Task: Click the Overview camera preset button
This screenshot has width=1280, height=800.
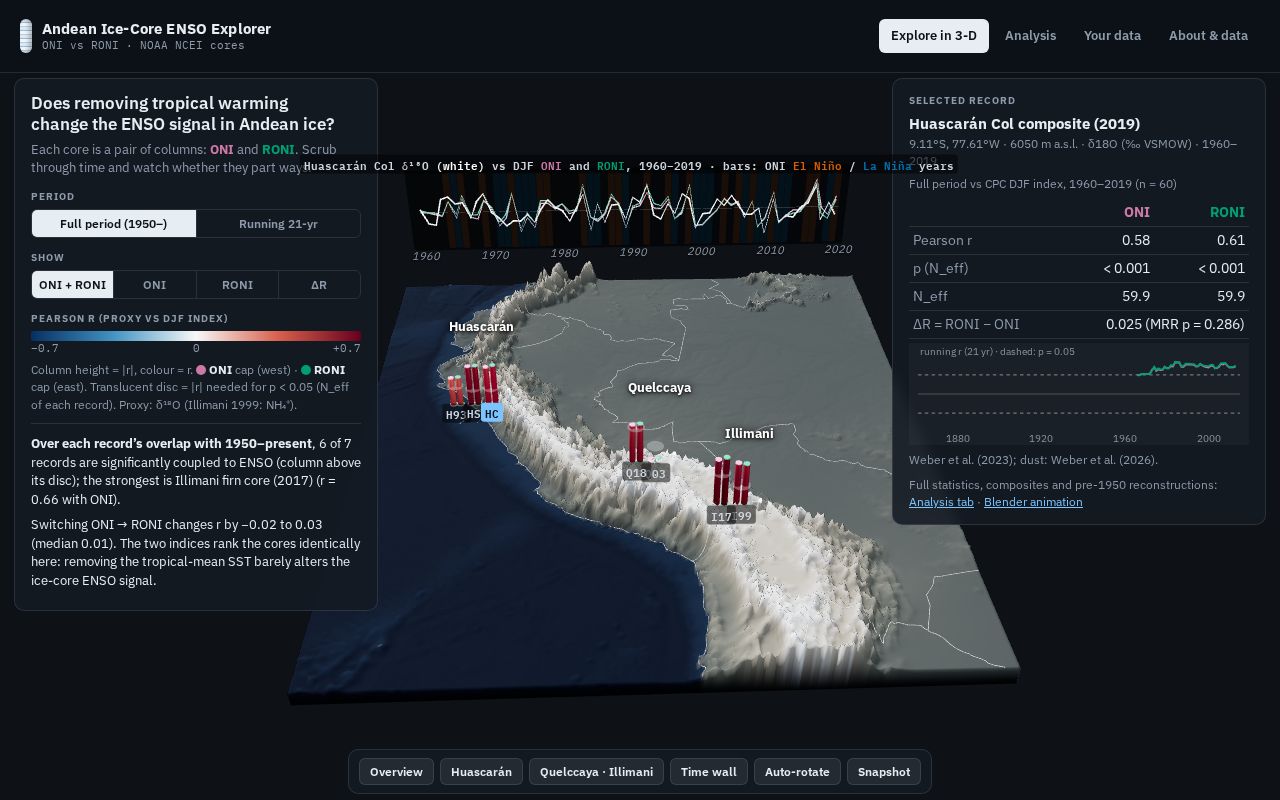Action: [x=397, y=772]
